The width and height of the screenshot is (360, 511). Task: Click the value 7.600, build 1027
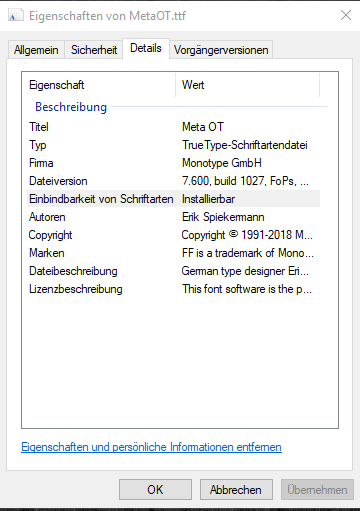coord(245,181)
